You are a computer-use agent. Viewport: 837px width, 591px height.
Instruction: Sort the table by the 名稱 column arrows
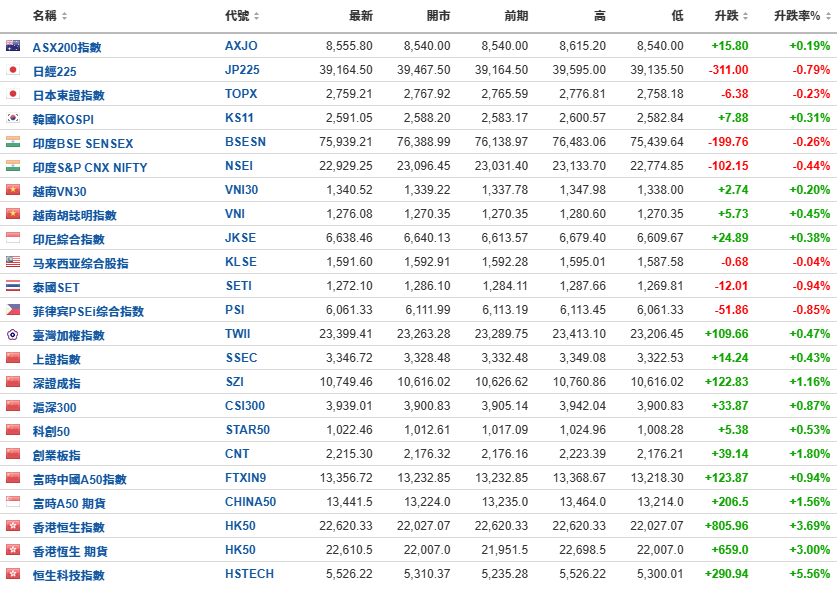pyautogui.click(x=65, y=16)
